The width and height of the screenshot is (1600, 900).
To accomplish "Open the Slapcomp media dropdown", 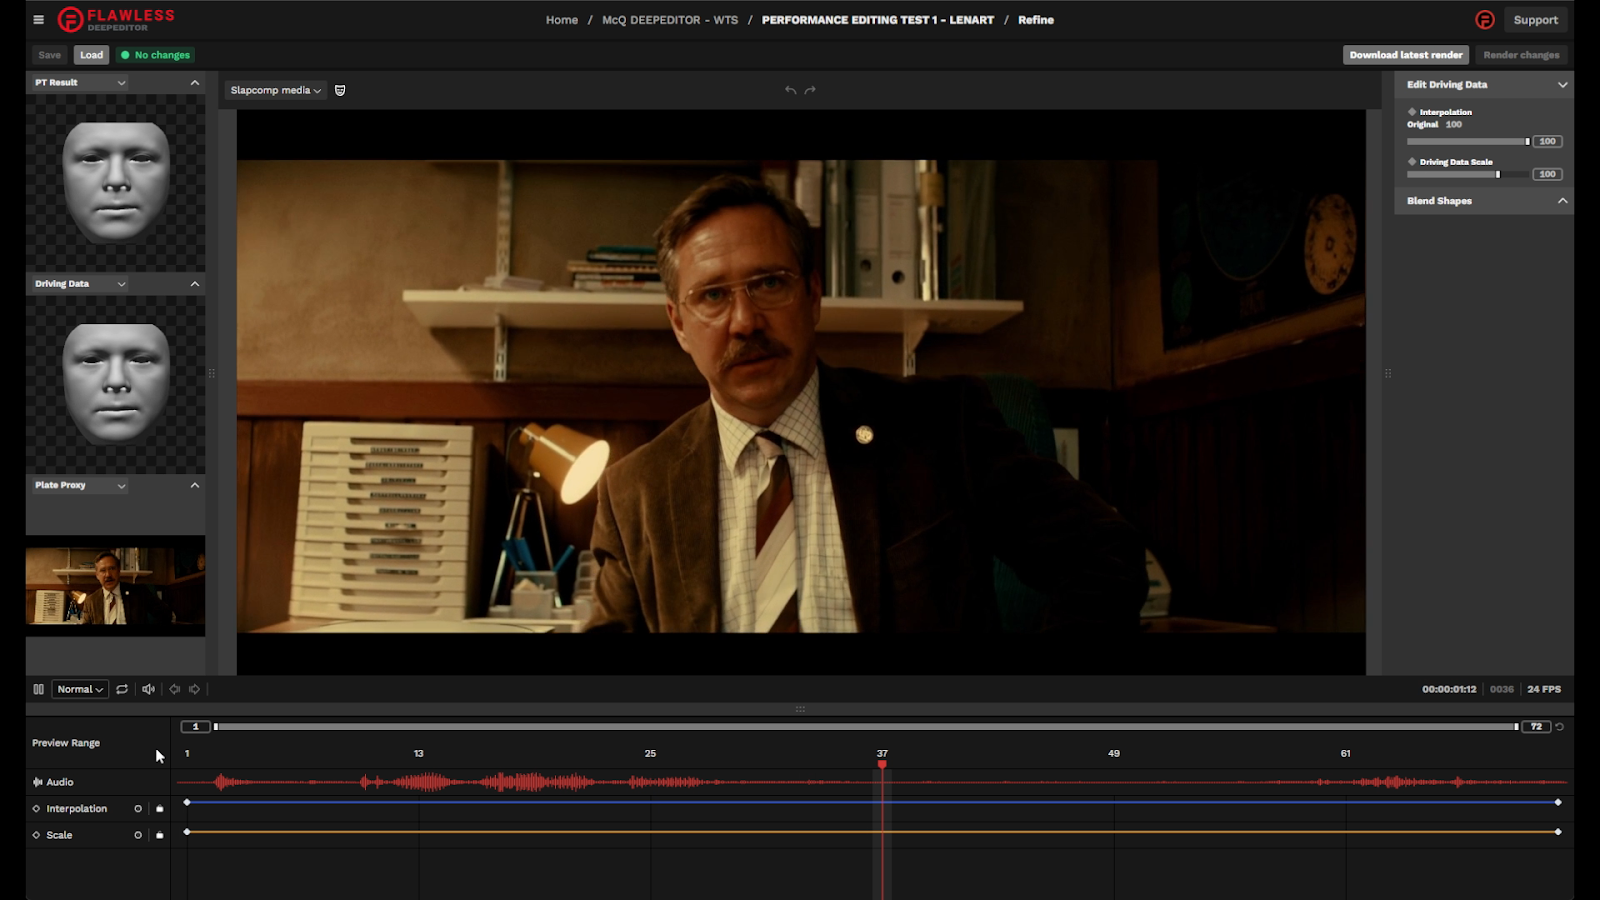I will point(275,90).
